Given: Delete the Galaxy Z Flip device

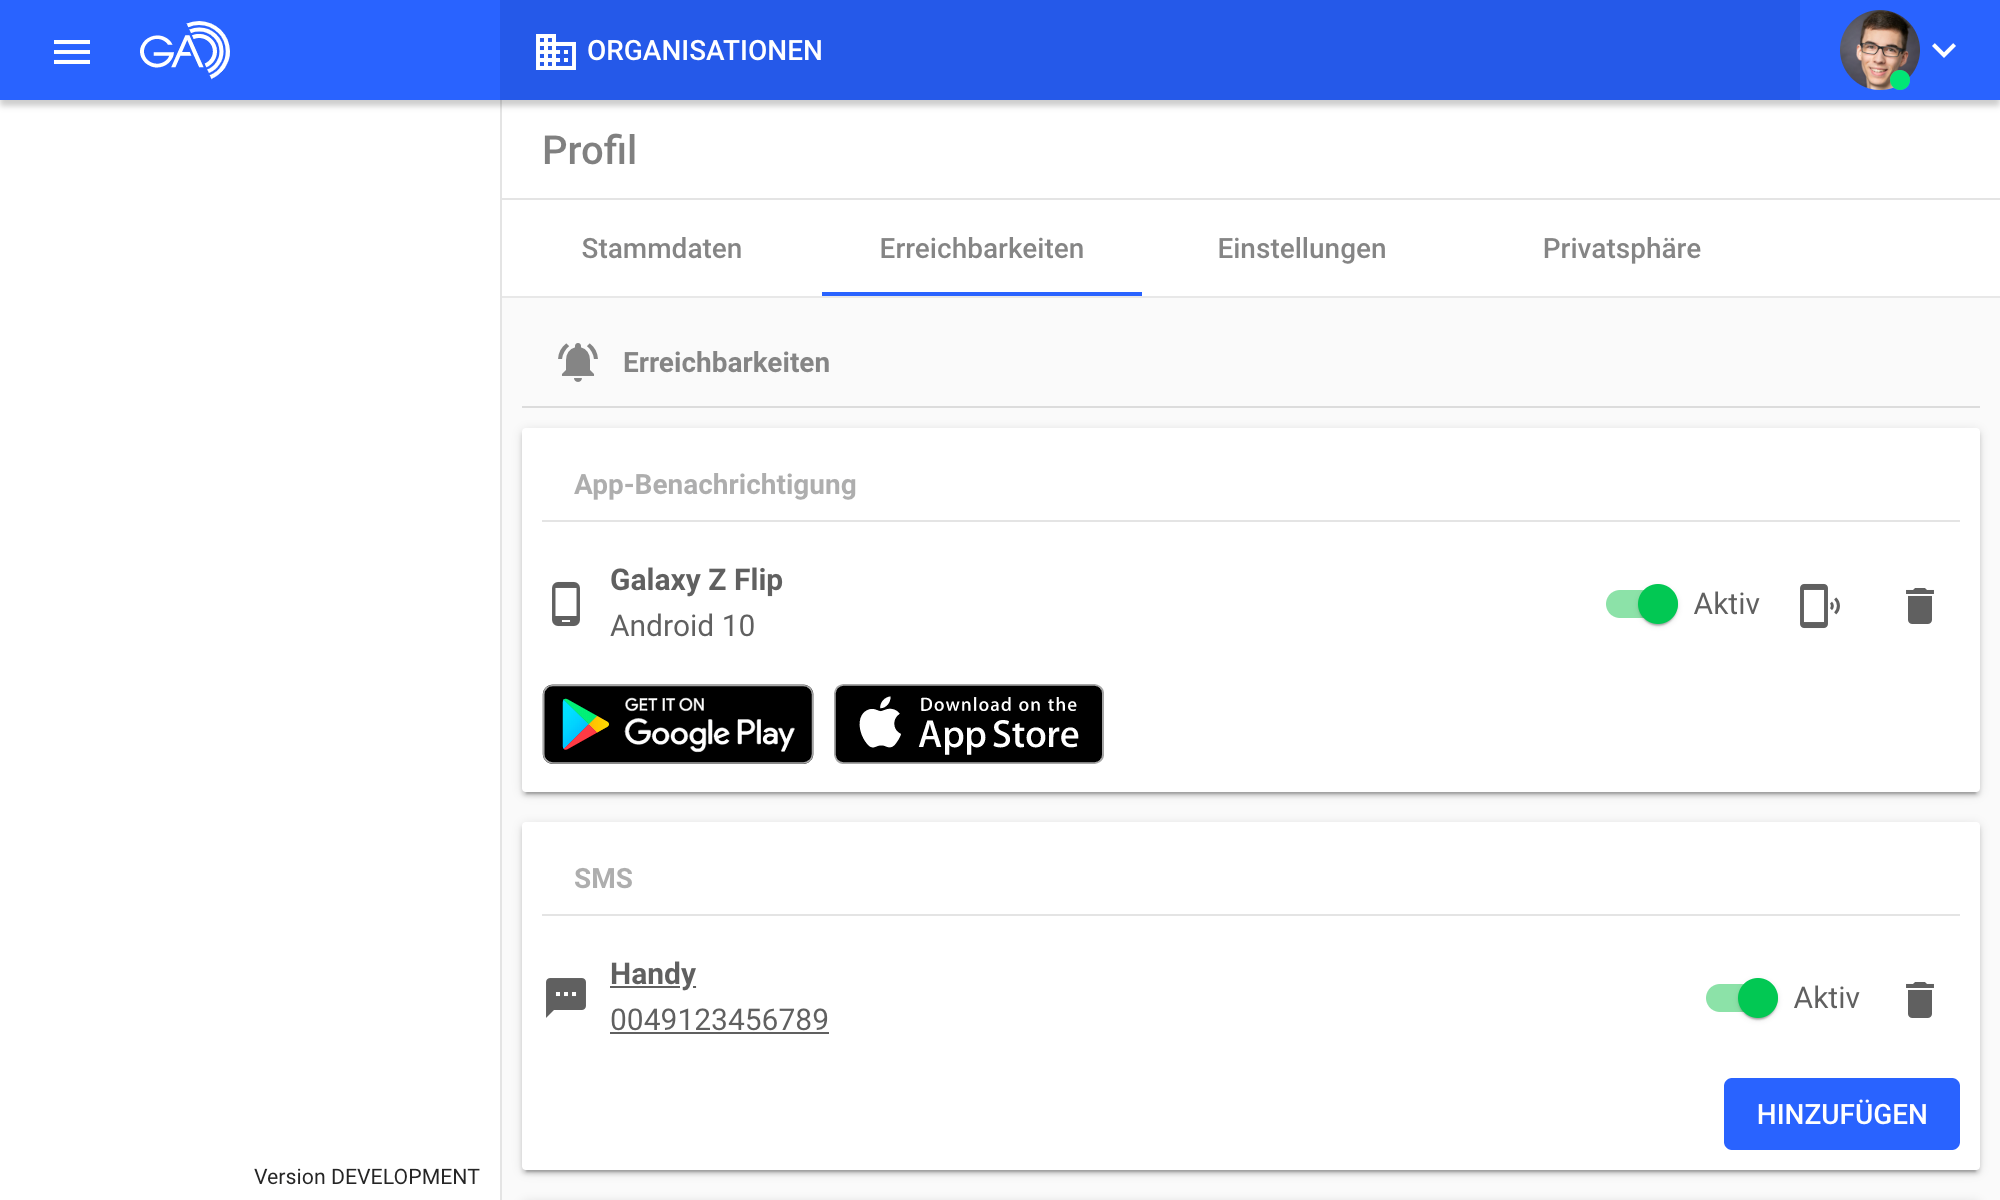Looking at the screenshot, I should 1919,605.
